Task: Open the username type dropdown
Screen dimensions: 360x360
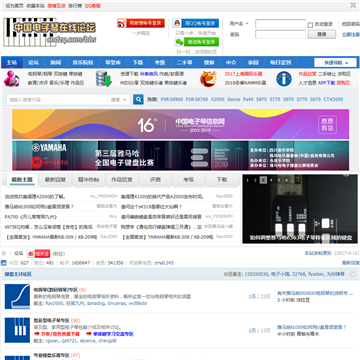Action: pyautogui.click(x=239, y=24)
